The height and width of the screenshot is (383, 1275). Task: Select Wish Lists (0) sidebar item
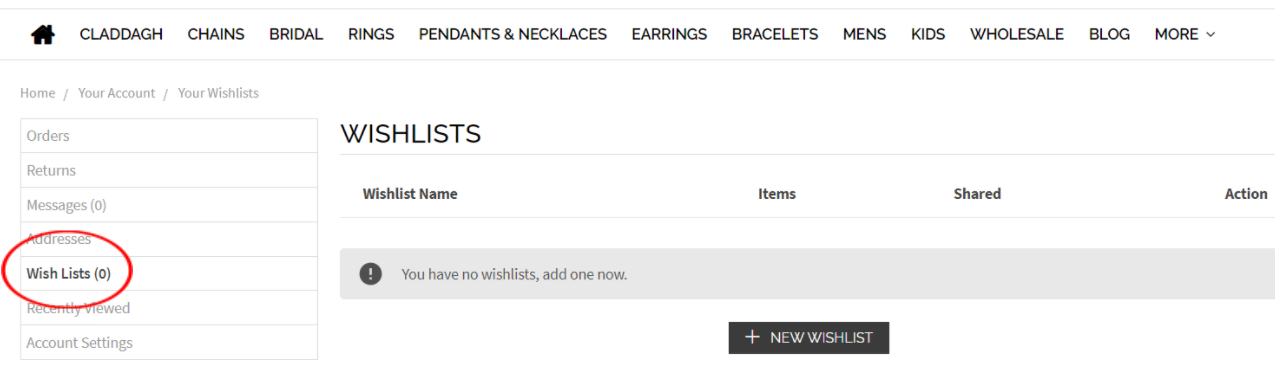coord(169,273)
